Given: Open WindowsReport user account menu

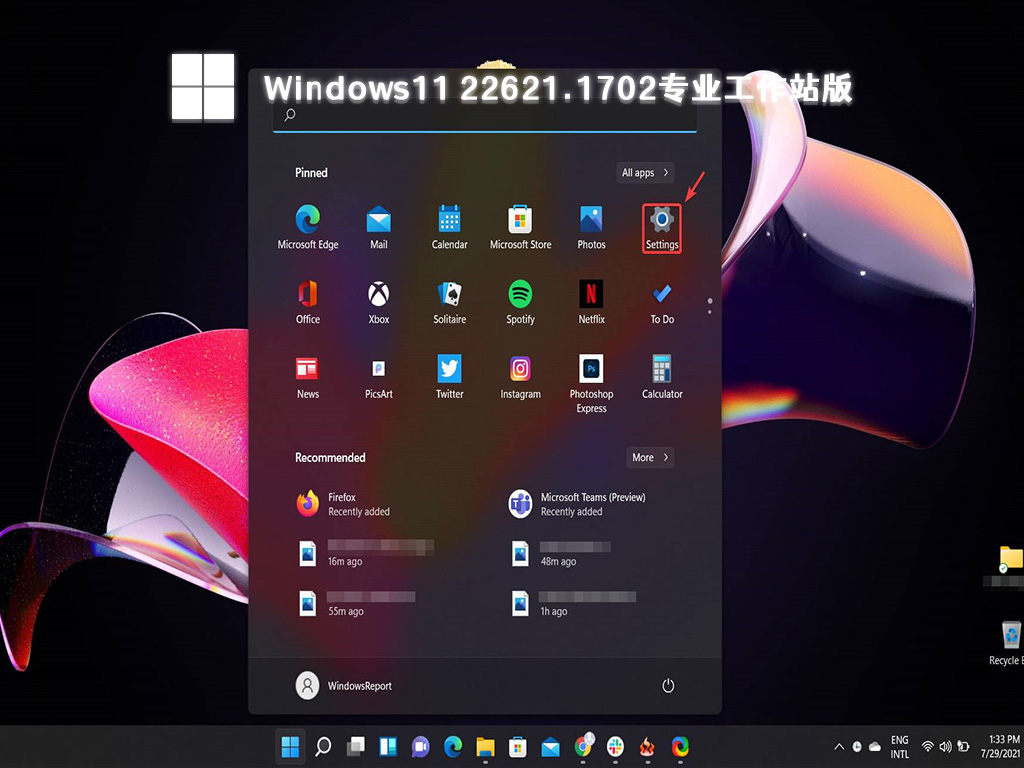Looking at the screenshot, I should click(x=344, y=686).
